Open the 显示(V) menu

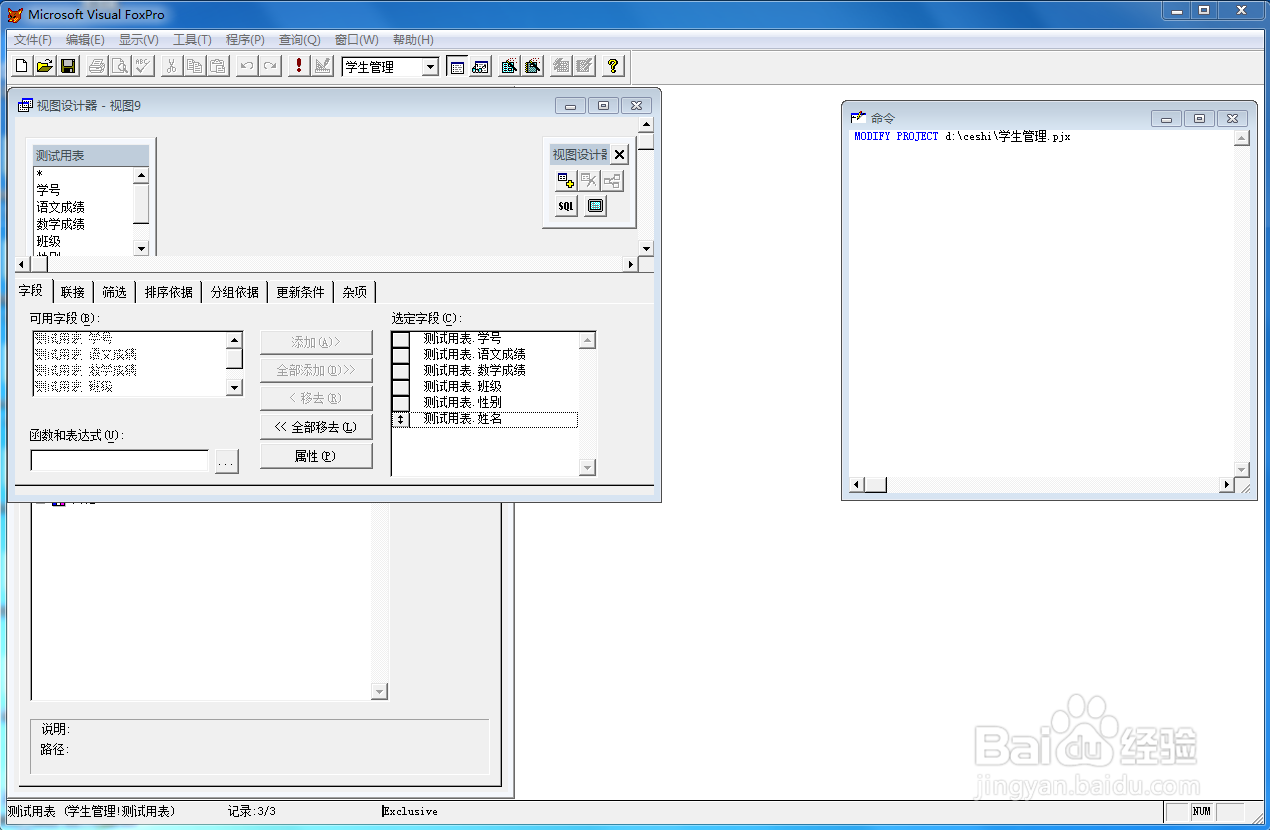(139, 40)
